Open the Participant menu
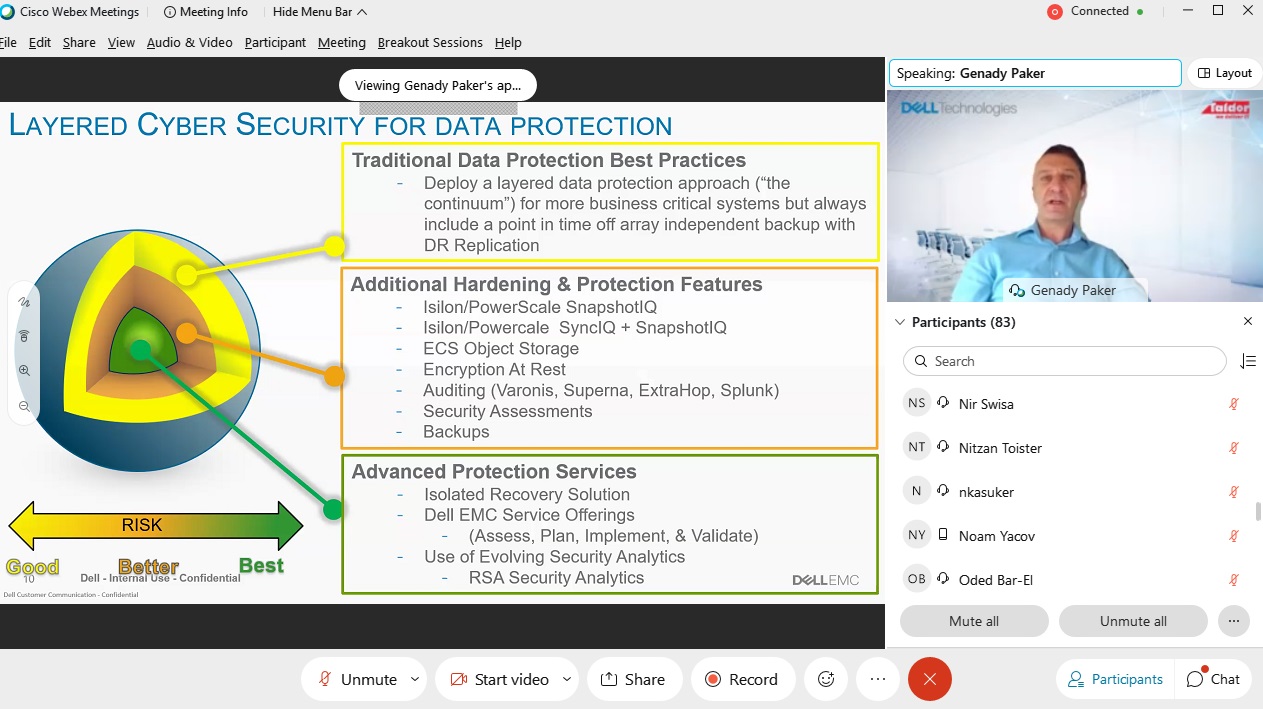 point(275,43)
